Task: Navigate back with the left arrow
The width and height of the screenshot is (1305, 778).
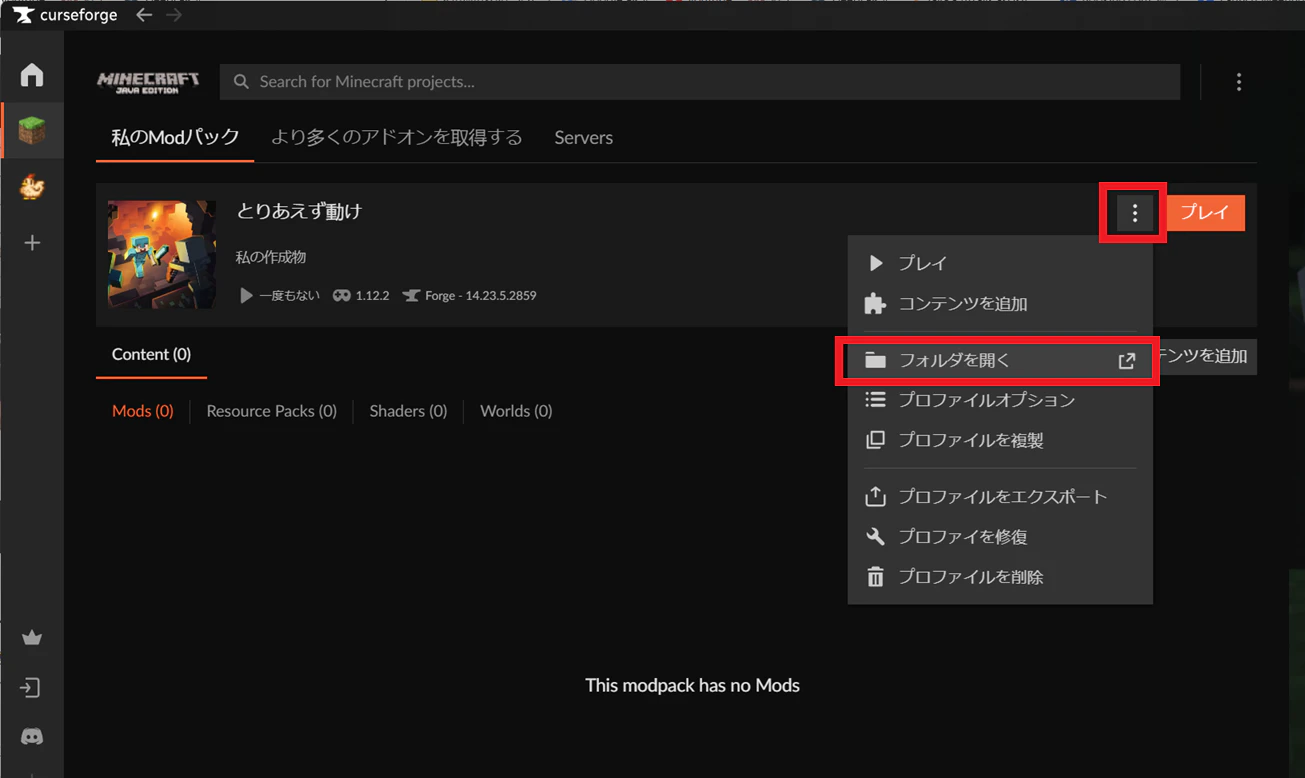Action: [x=144, y=15]
